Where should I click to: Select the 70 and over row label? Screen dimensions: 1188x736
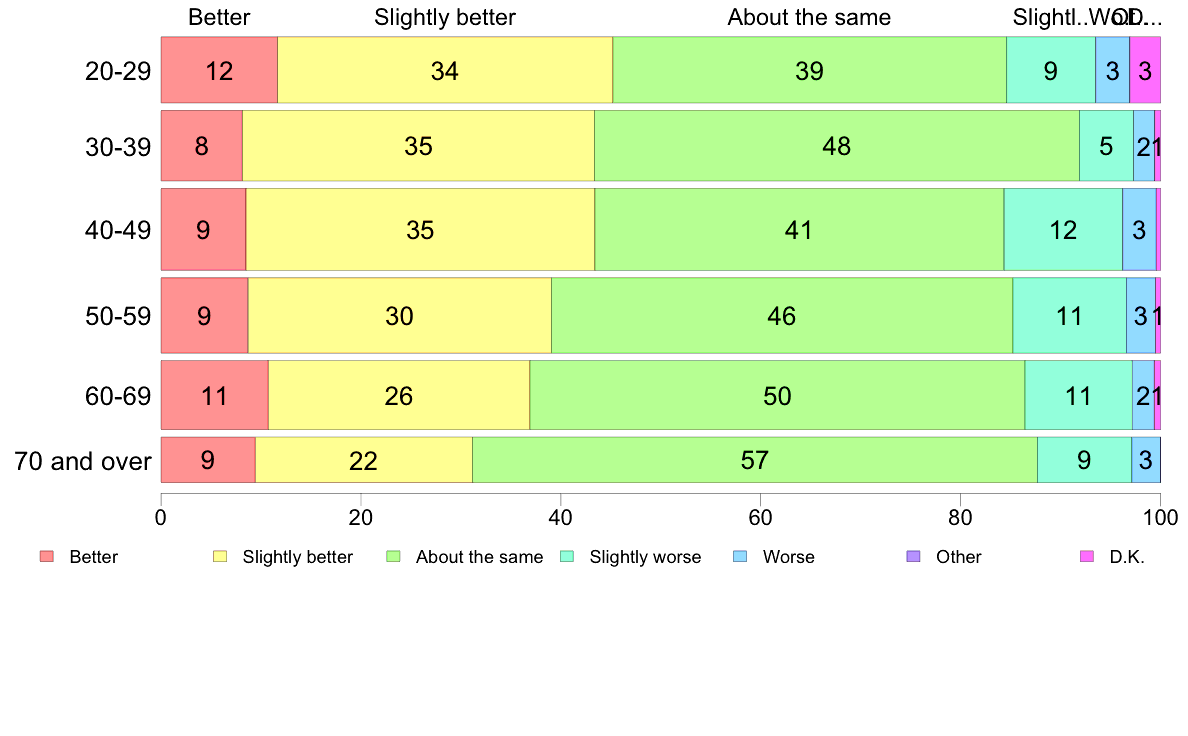tap(83, 461)
